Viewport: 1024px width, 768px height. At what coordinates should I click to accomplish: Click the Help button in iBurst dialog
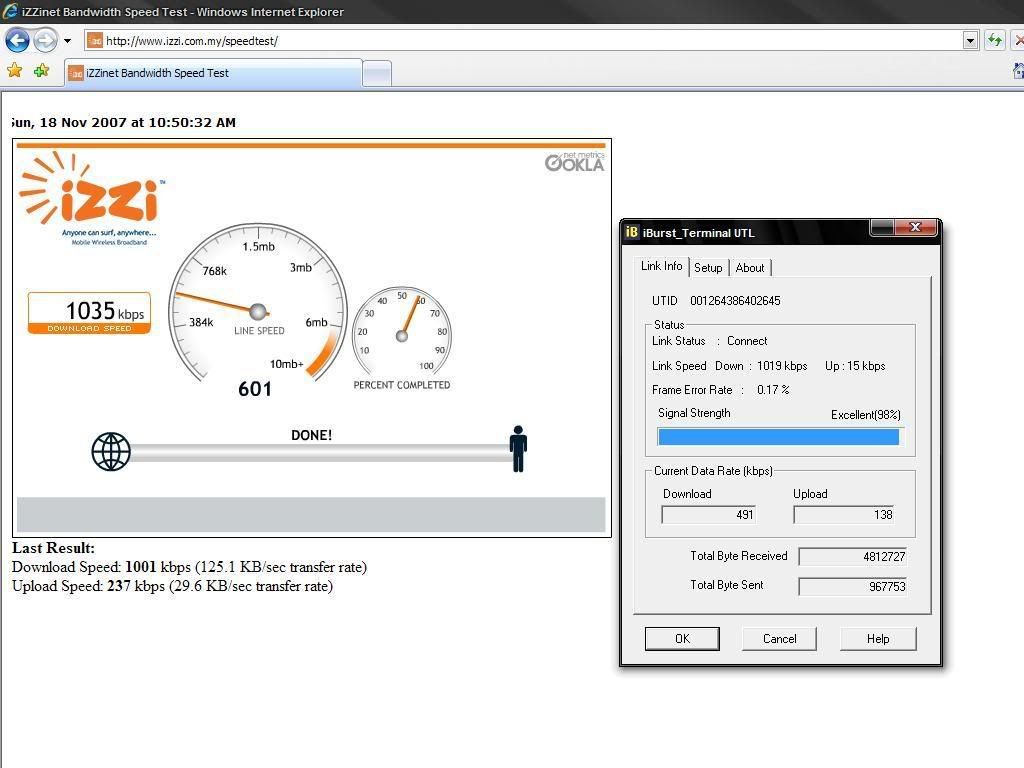click(x=878, y=639)
